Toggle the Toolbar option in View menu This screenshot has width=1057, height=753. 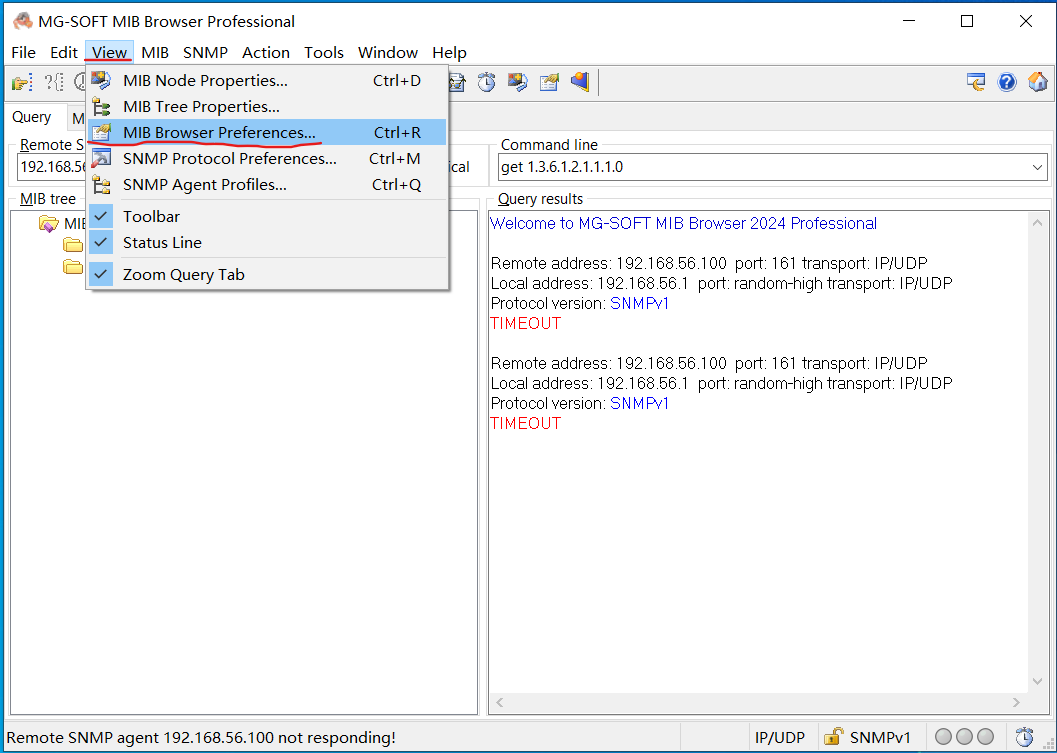click(150, 216)
